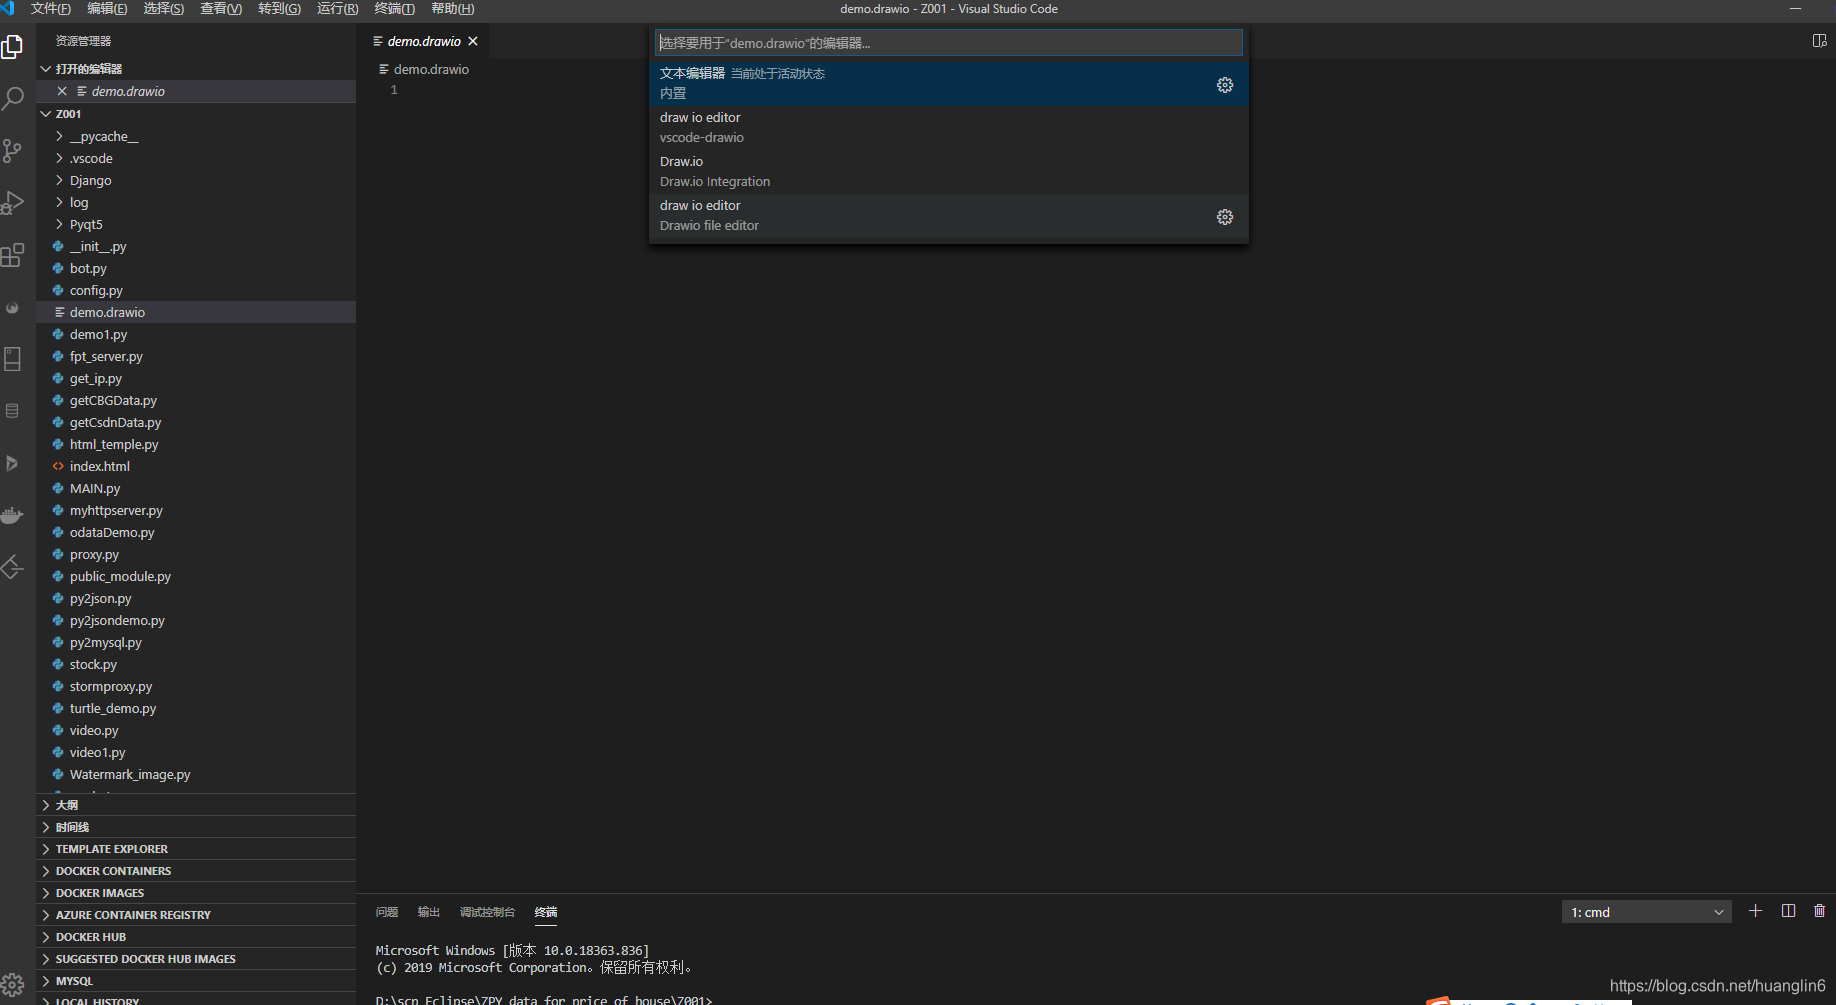Configure the text editor default via gear

(x=1225, y=85)
